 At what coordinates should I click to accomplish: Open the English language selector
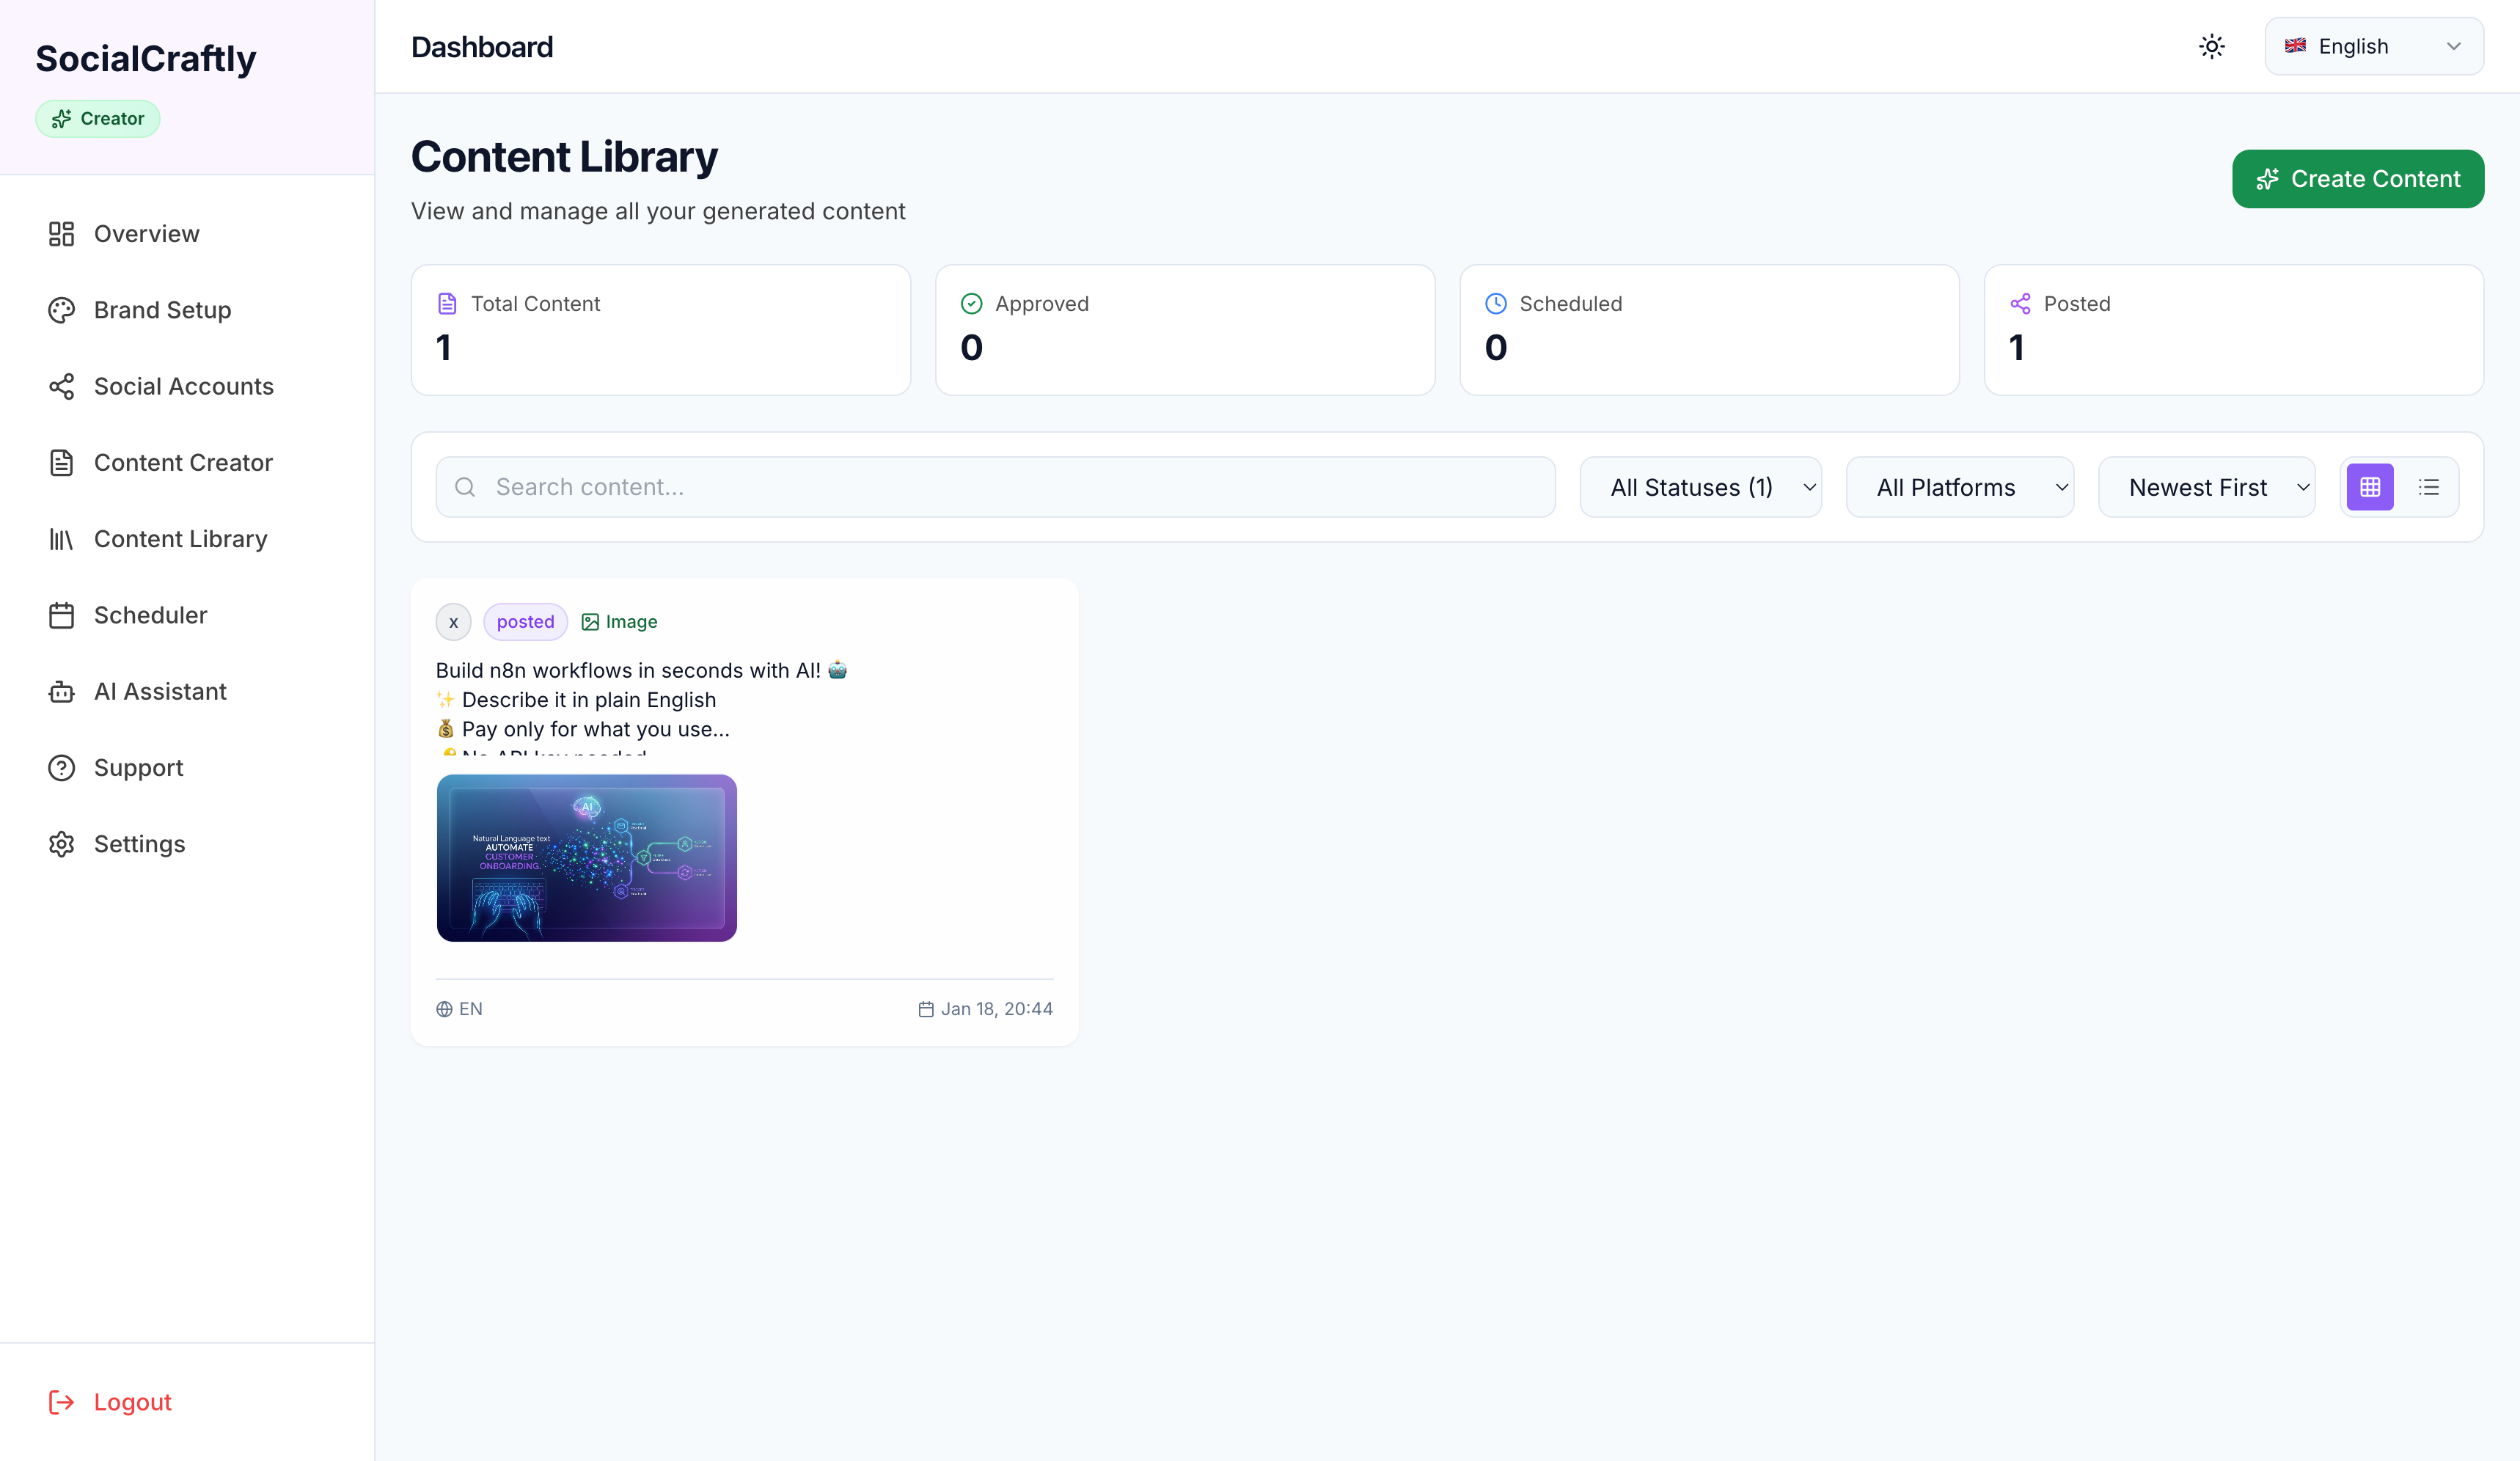(2373, 46)
